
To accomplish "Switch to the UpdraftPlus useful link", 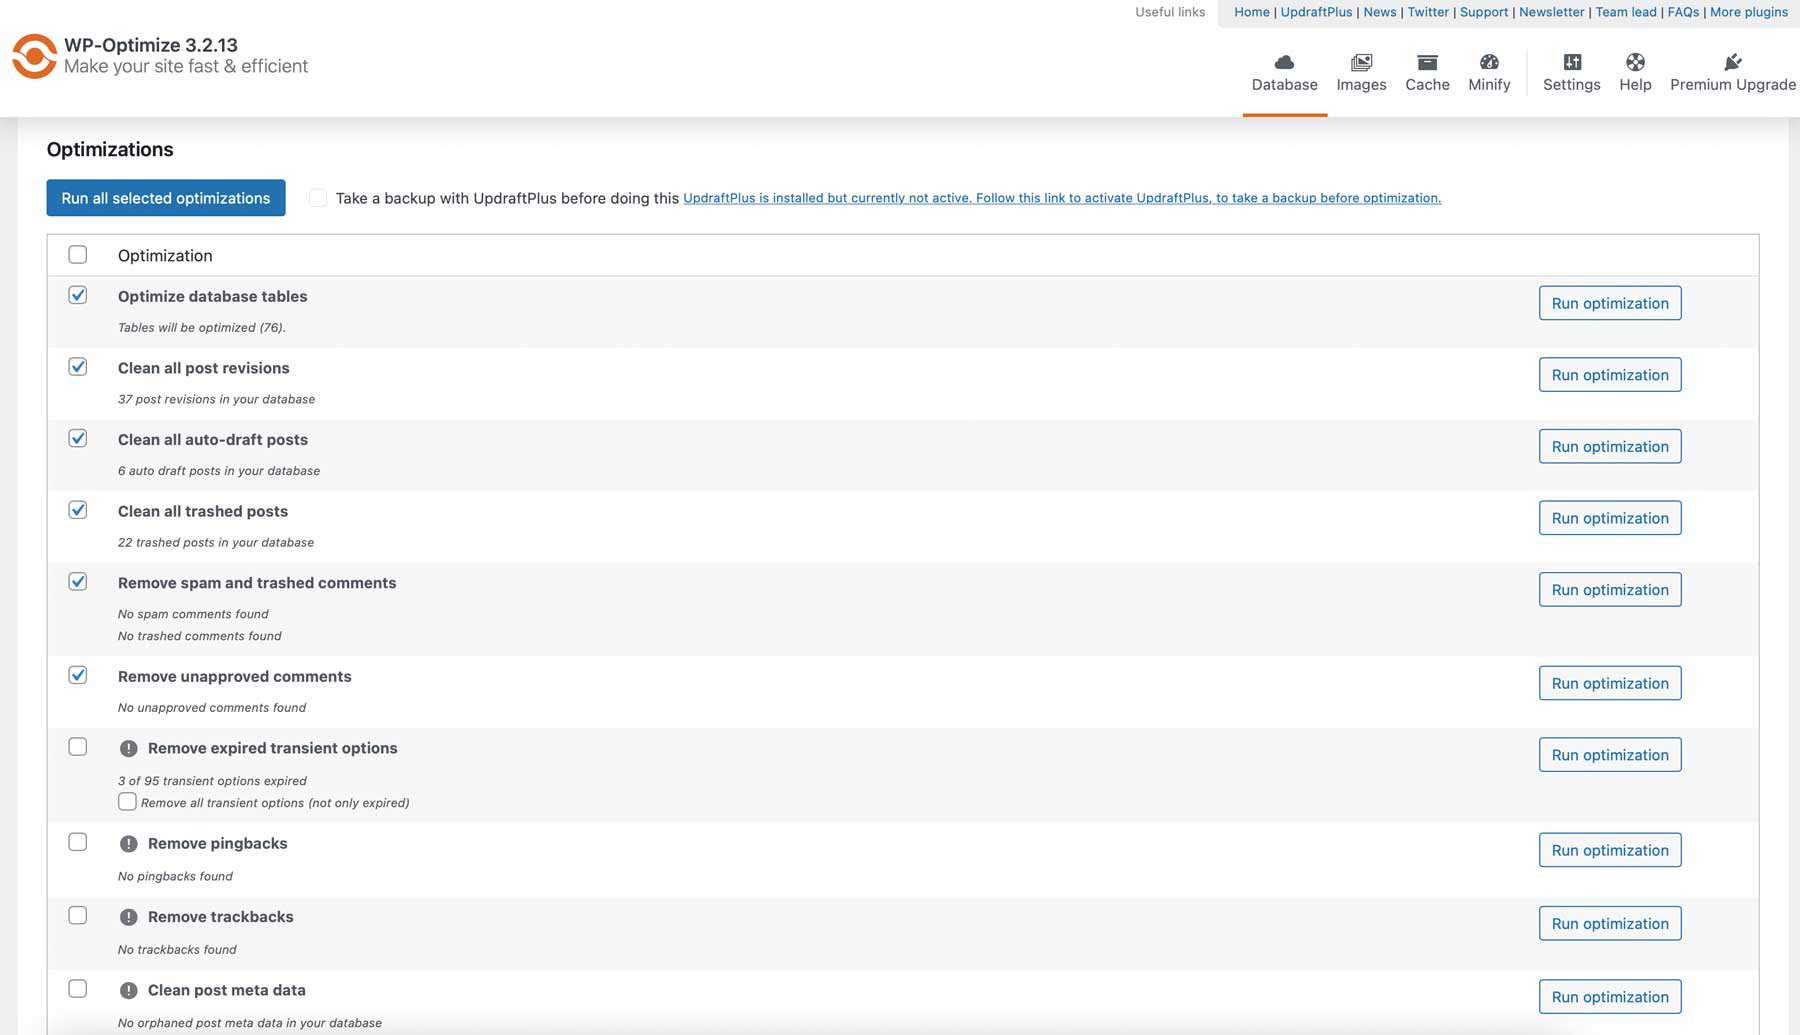I will (1317, 12).
